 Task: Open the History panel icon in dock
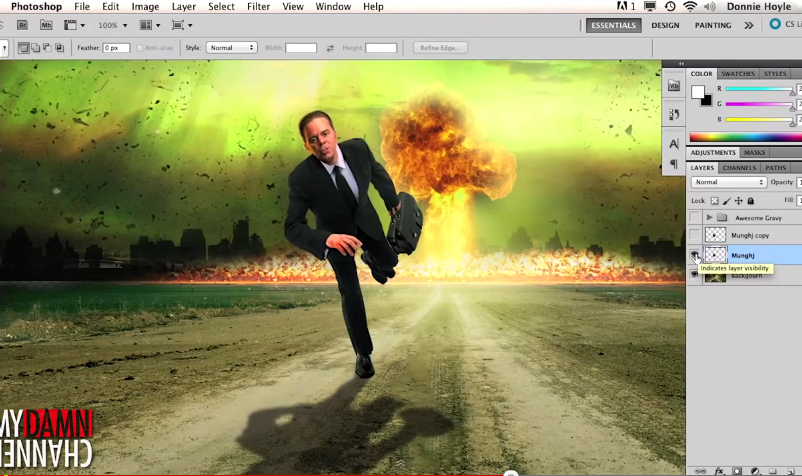(674, 115)
